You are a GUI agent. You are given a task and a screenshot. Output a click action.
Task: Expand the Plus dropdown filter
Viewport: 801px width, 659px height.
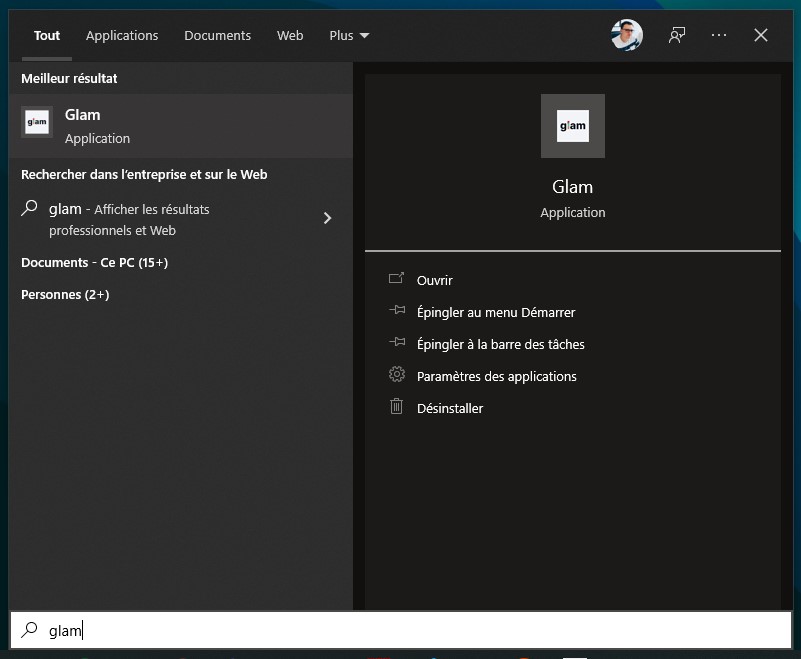click(x=349, y=35)
